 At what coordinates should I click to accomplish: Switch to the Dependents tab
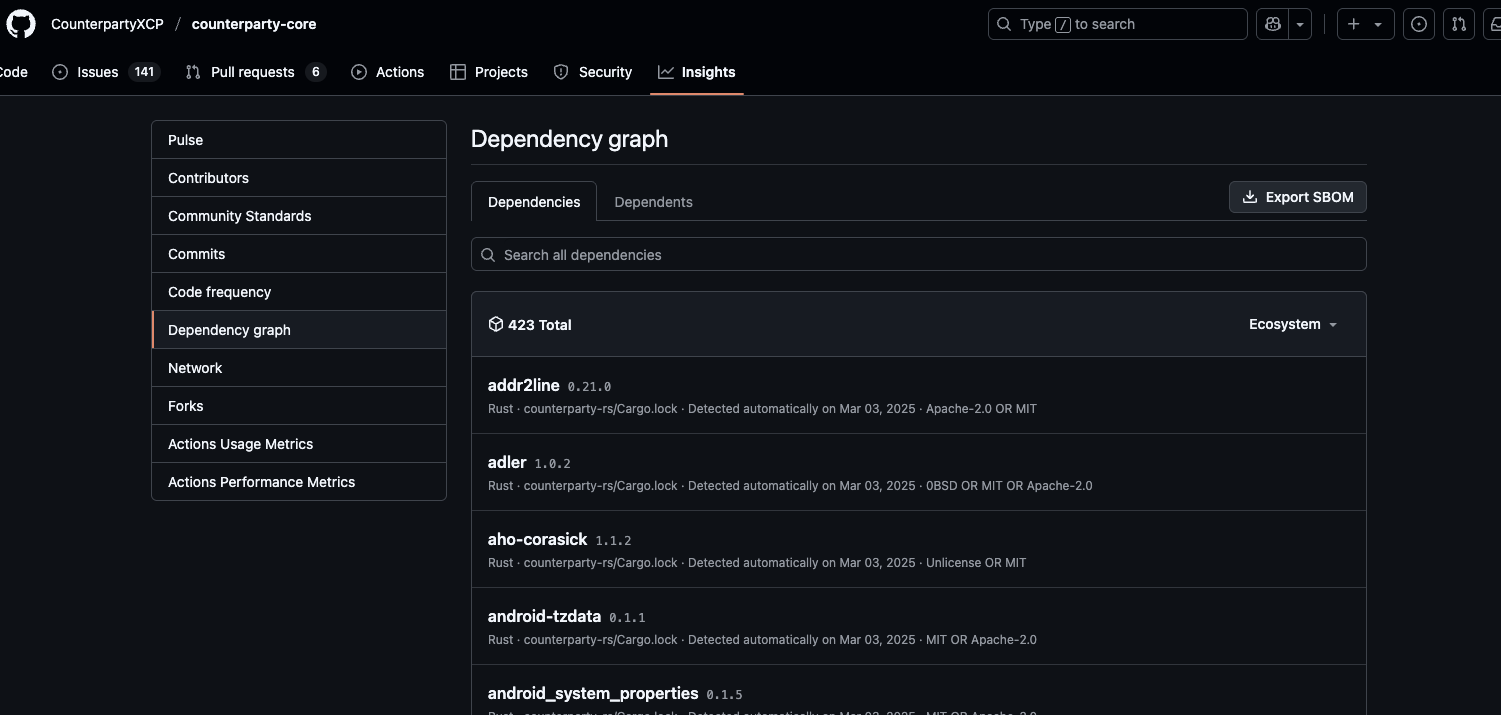click(653, 202)
